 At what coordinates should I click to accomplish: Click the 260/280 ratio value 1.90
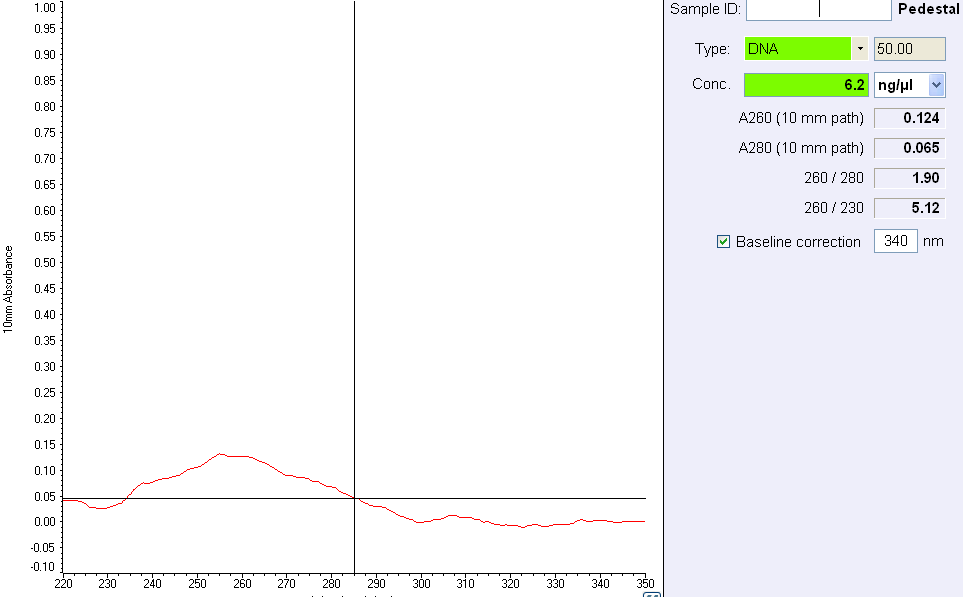(x=909, y=178)
